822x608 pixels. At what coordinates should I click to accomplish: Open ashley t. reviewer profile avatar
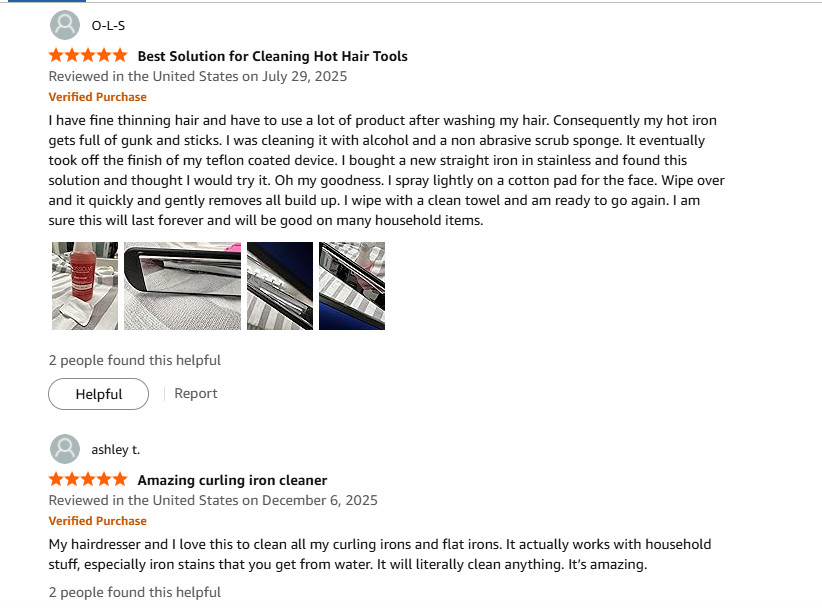click(65, 449)
